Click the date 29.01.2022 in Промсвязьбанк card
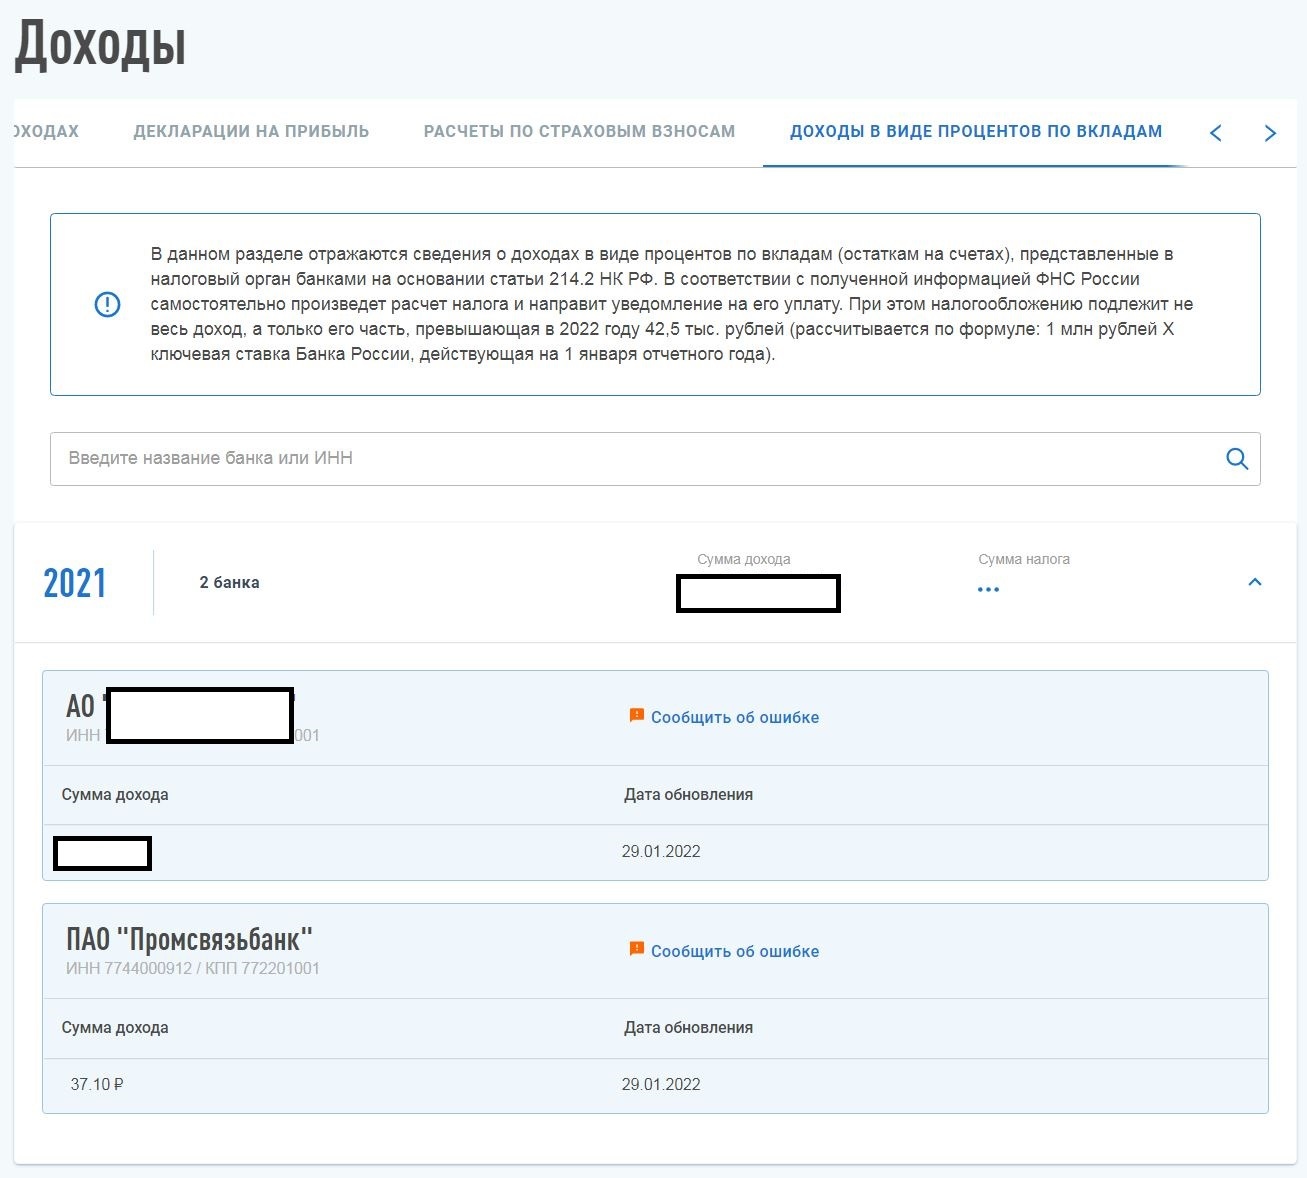Viewport: 1307px width, 1178px height. click(661, 1084)
